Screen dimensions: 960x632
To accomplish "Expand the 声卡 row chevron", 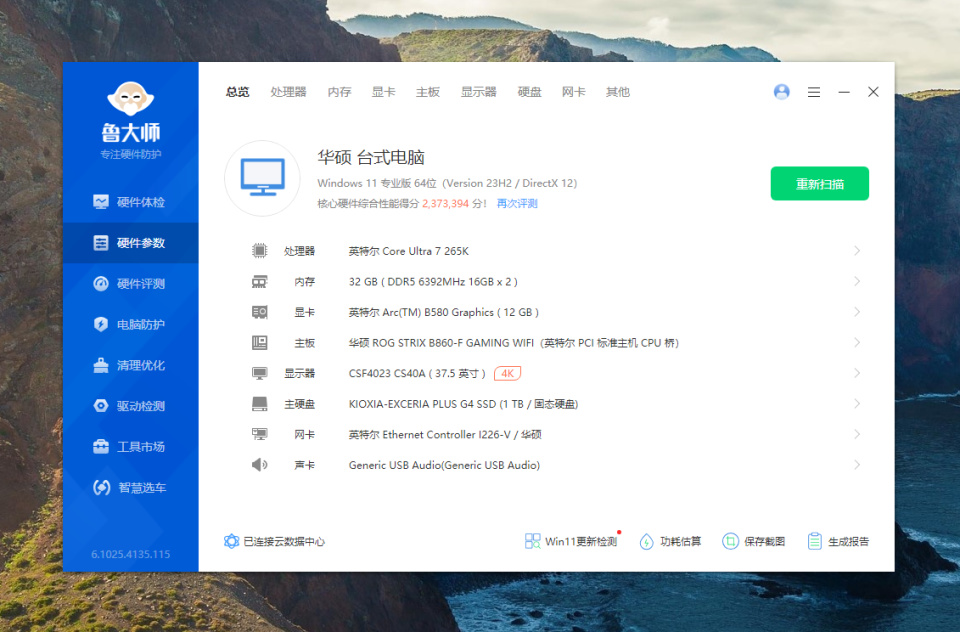I will point(857,465).
